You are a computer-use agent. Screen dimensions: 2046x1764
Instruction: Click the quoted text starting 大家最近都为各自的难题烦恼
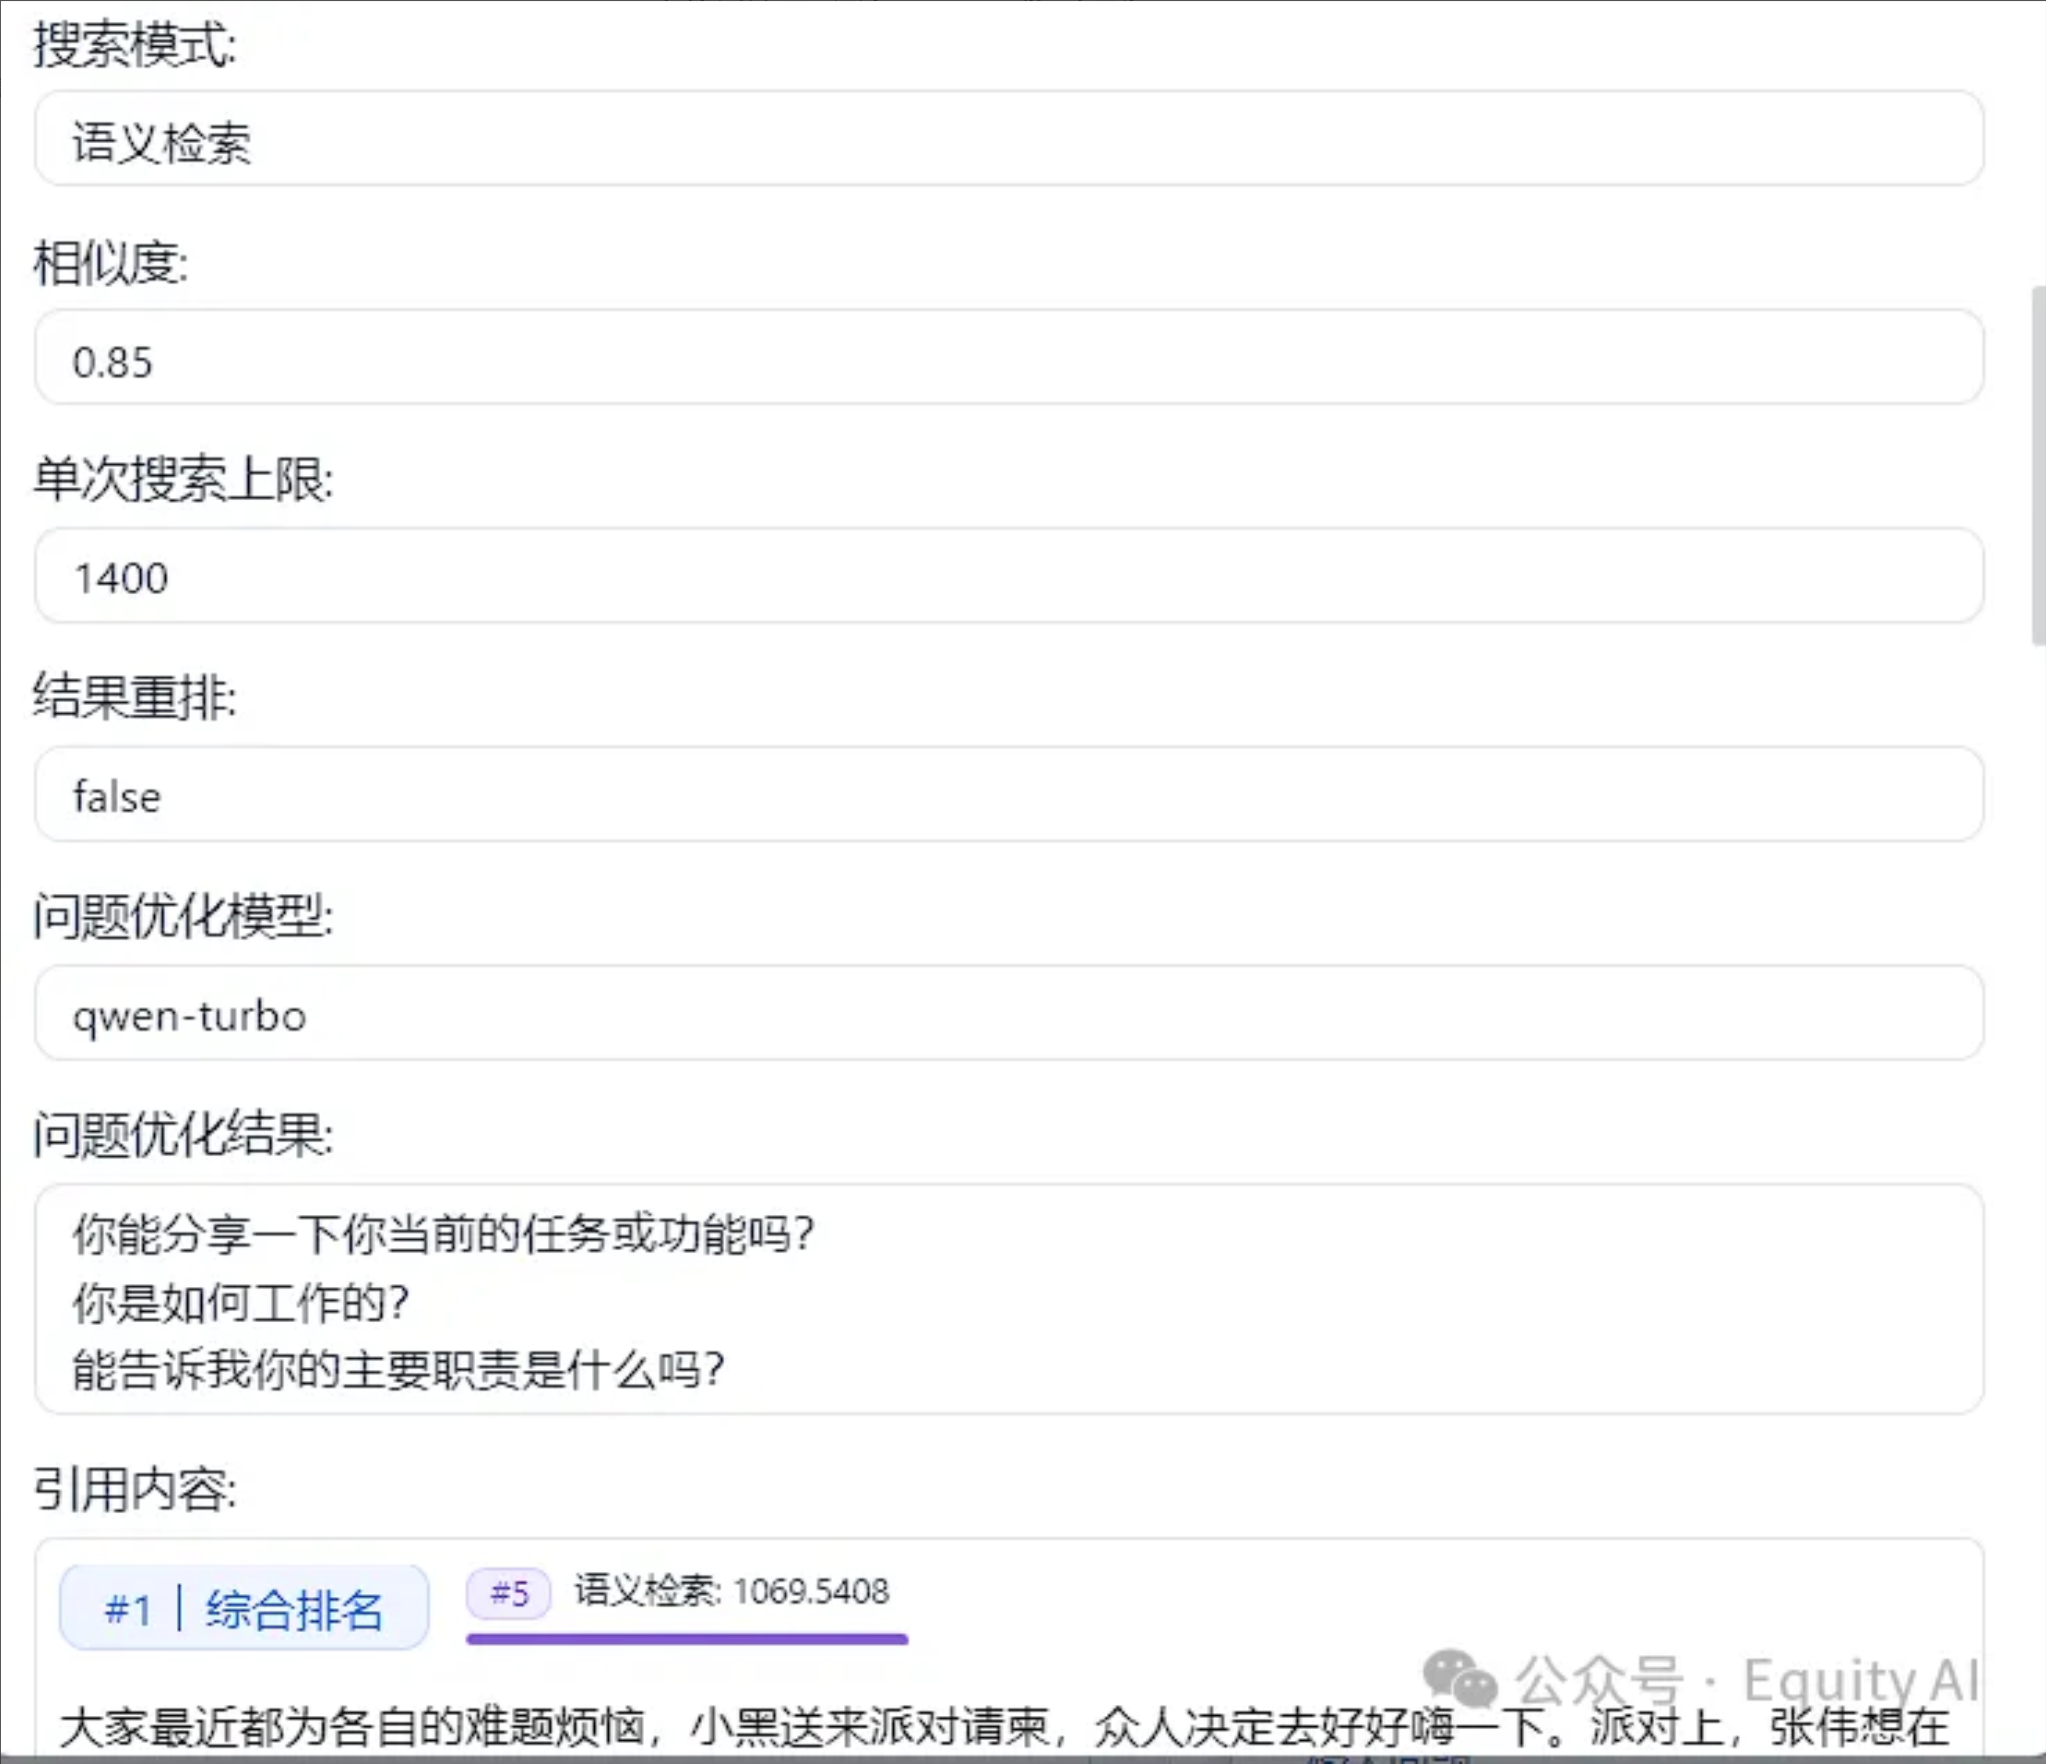point(1005,1726)
